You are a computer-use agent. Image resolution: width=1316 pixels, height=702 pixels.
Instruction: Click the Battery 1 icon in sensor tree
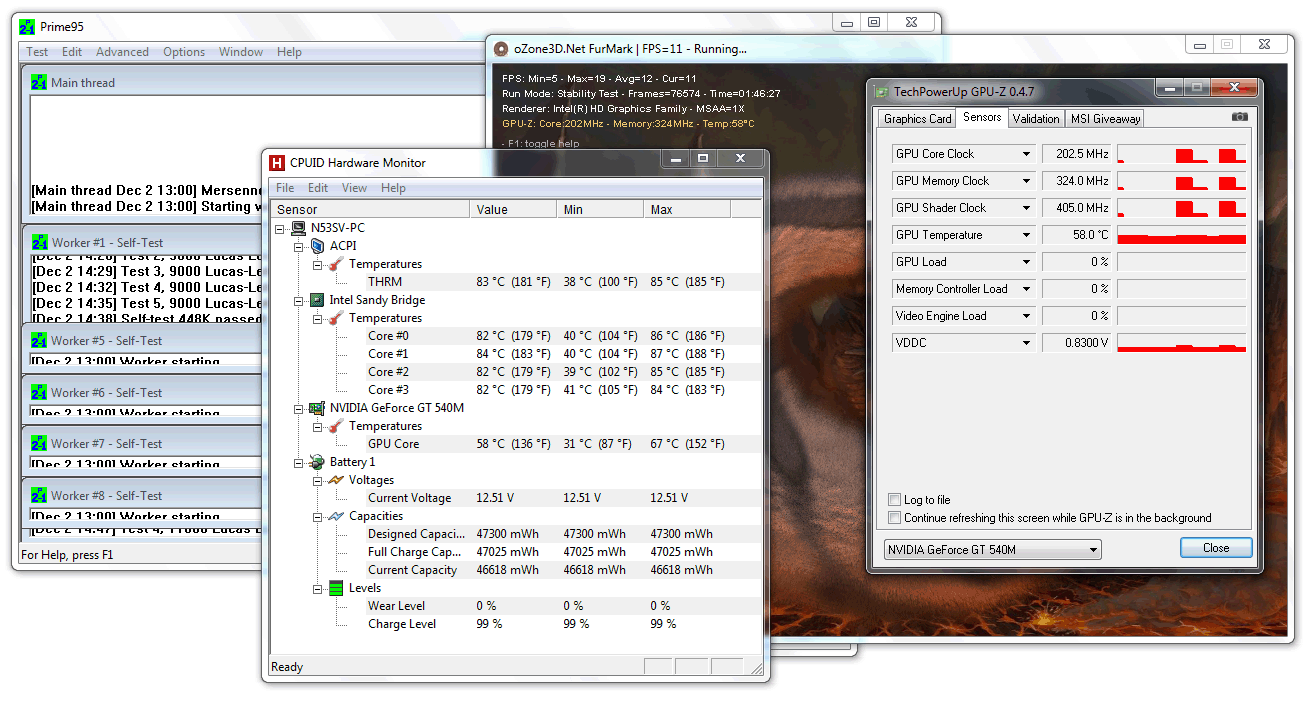pyautogui.click(x=318, y=461)
